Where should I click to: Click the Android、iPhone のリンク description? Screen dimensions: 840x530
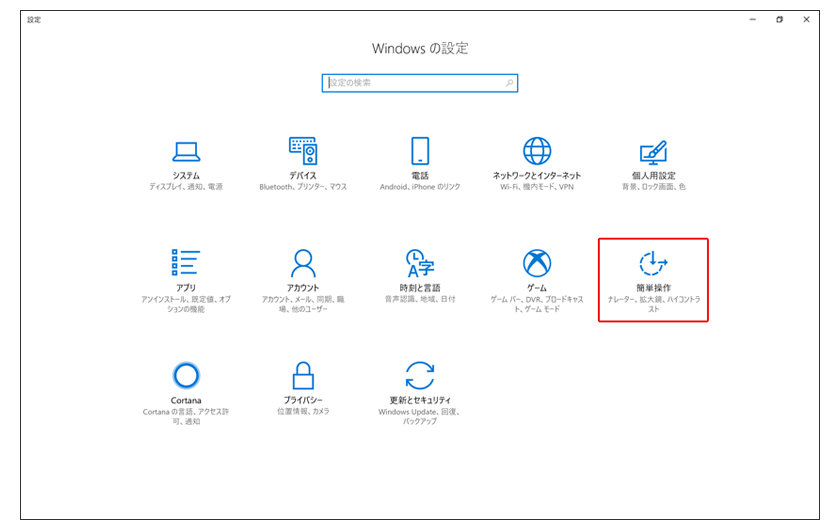point(420,187)
